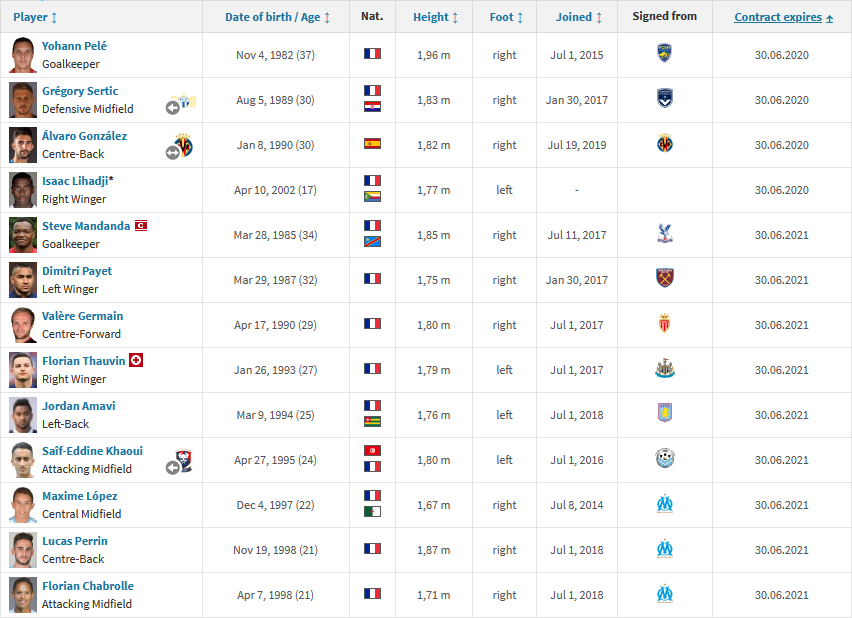Click Florian Chabrolle's player photo

pyautogui.click(x=23, y=595)
